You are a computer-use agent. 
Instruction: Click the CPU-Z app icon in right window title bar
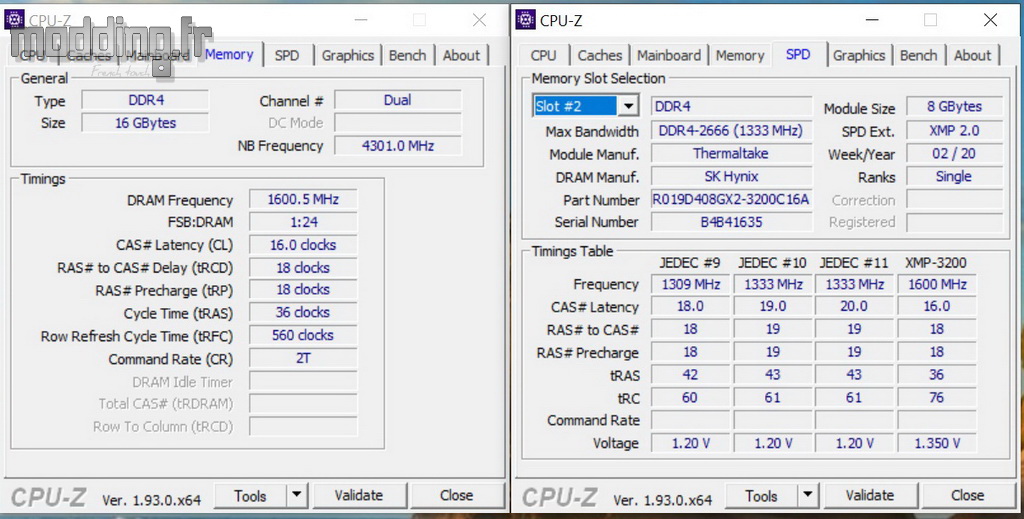(x=525, y=20)
